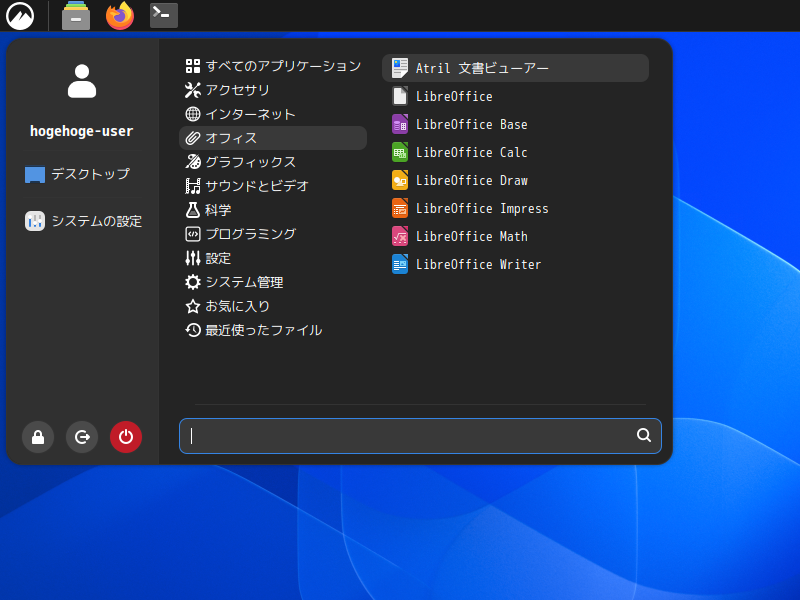Select the グラフィックス category
Viewport: 800px width, 600px height.
(273, 162)
